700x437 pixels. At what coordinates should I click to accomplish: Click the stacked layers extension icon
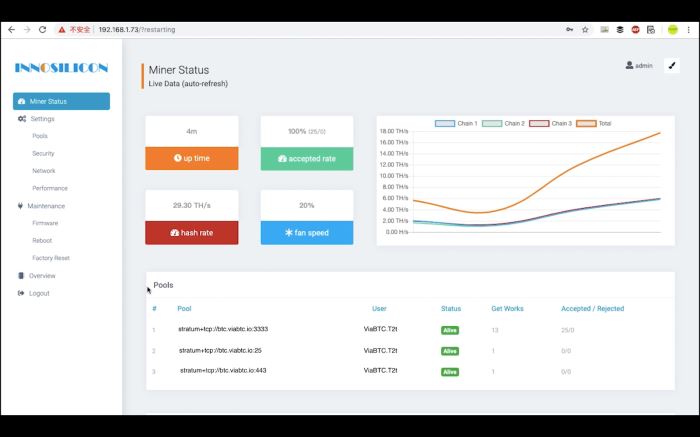[620, 29]
